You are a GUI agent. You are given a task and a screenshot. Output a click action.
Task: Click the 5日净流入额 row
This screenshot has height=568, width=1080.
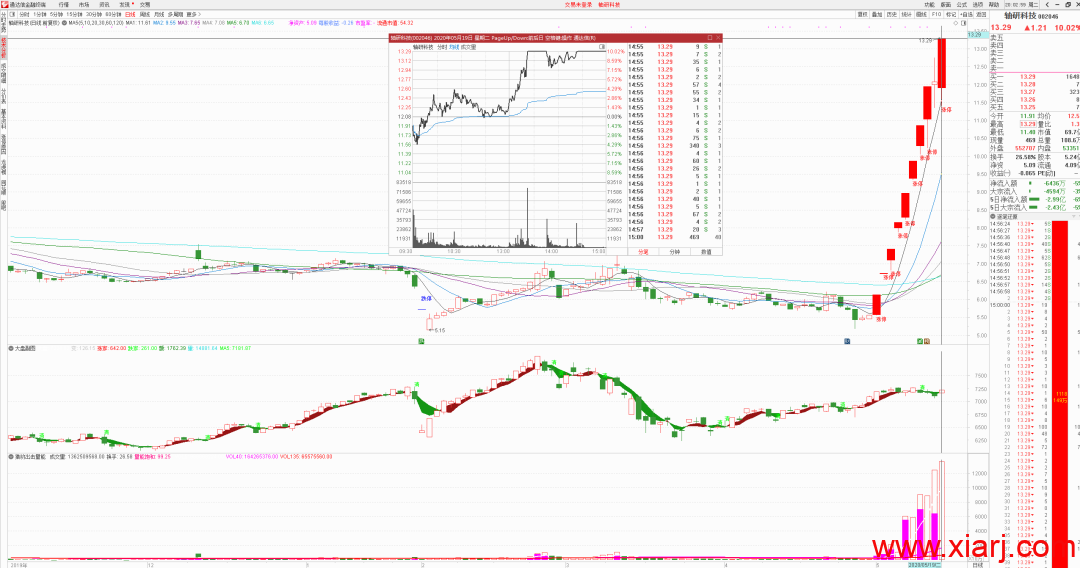[x=1035, y=199]
